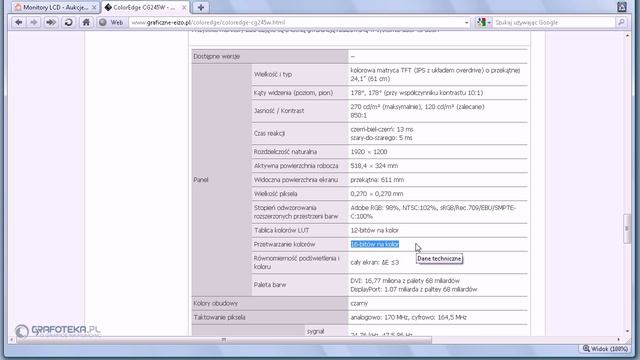The height and width of the screenshot is (360, 640).
Task: Click the 'przekątna: 611 mm' value
Action: [377, 180]
